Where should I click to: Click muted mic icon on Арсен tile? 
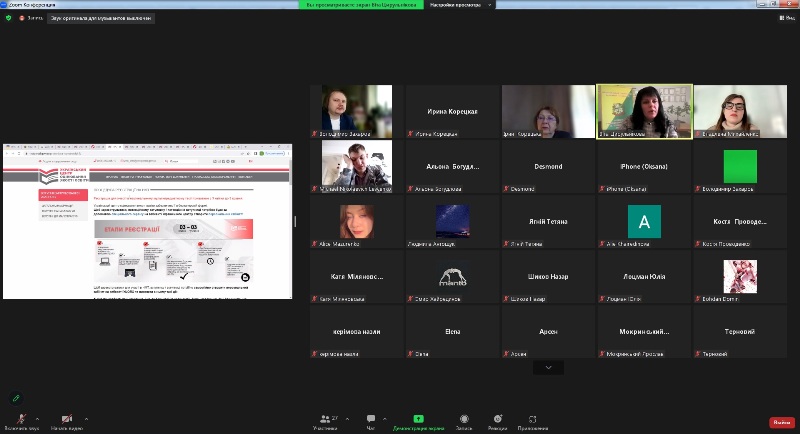(x=506, y=354)
